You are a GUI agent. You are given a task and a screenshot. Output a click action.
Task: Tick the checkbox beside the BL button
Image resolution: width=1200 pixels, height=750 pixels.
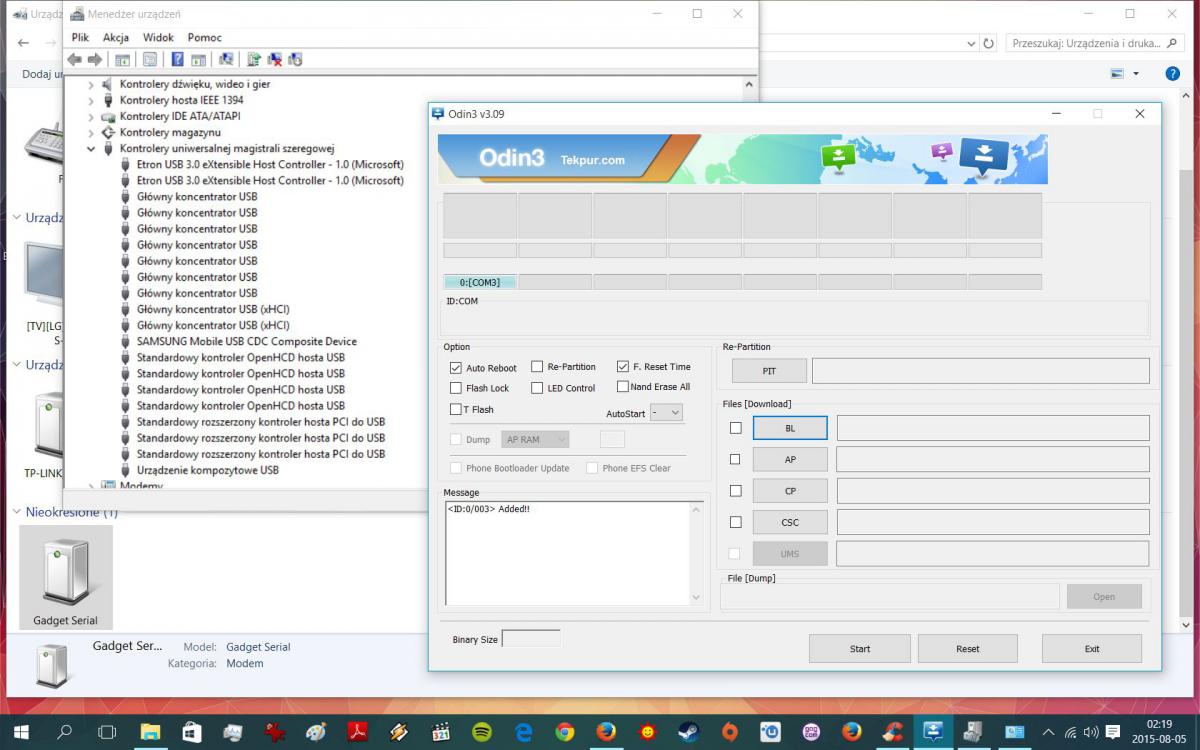coord(735,428)
